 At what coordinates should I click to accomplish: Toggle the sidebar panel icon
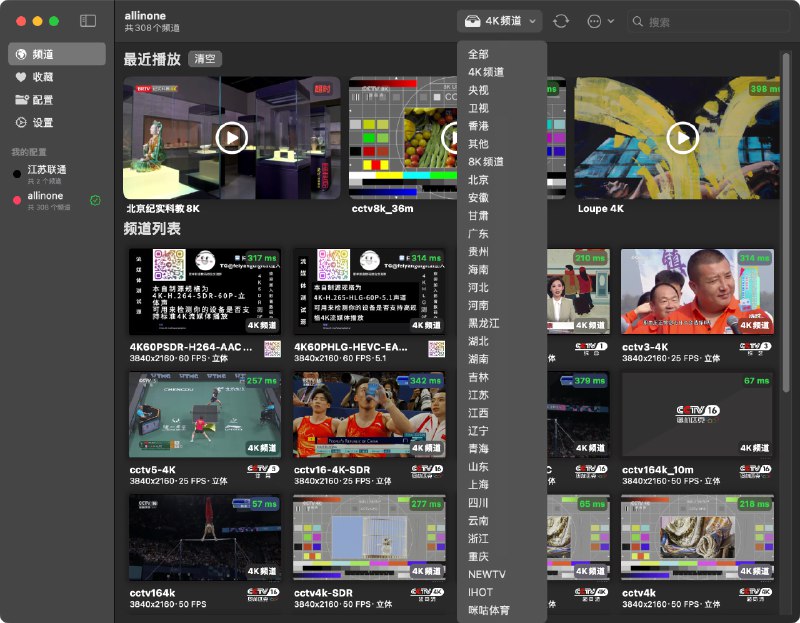pos(88,21)
